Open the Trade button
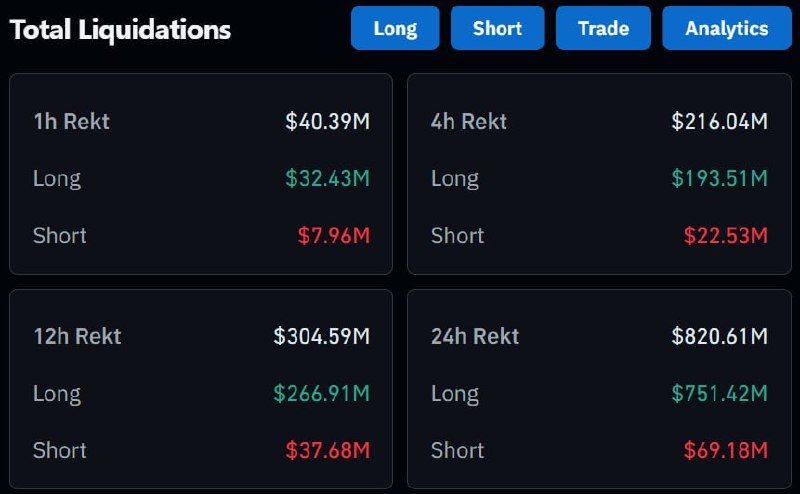This screenshot has height=494, width=800. tap(603, 28)
